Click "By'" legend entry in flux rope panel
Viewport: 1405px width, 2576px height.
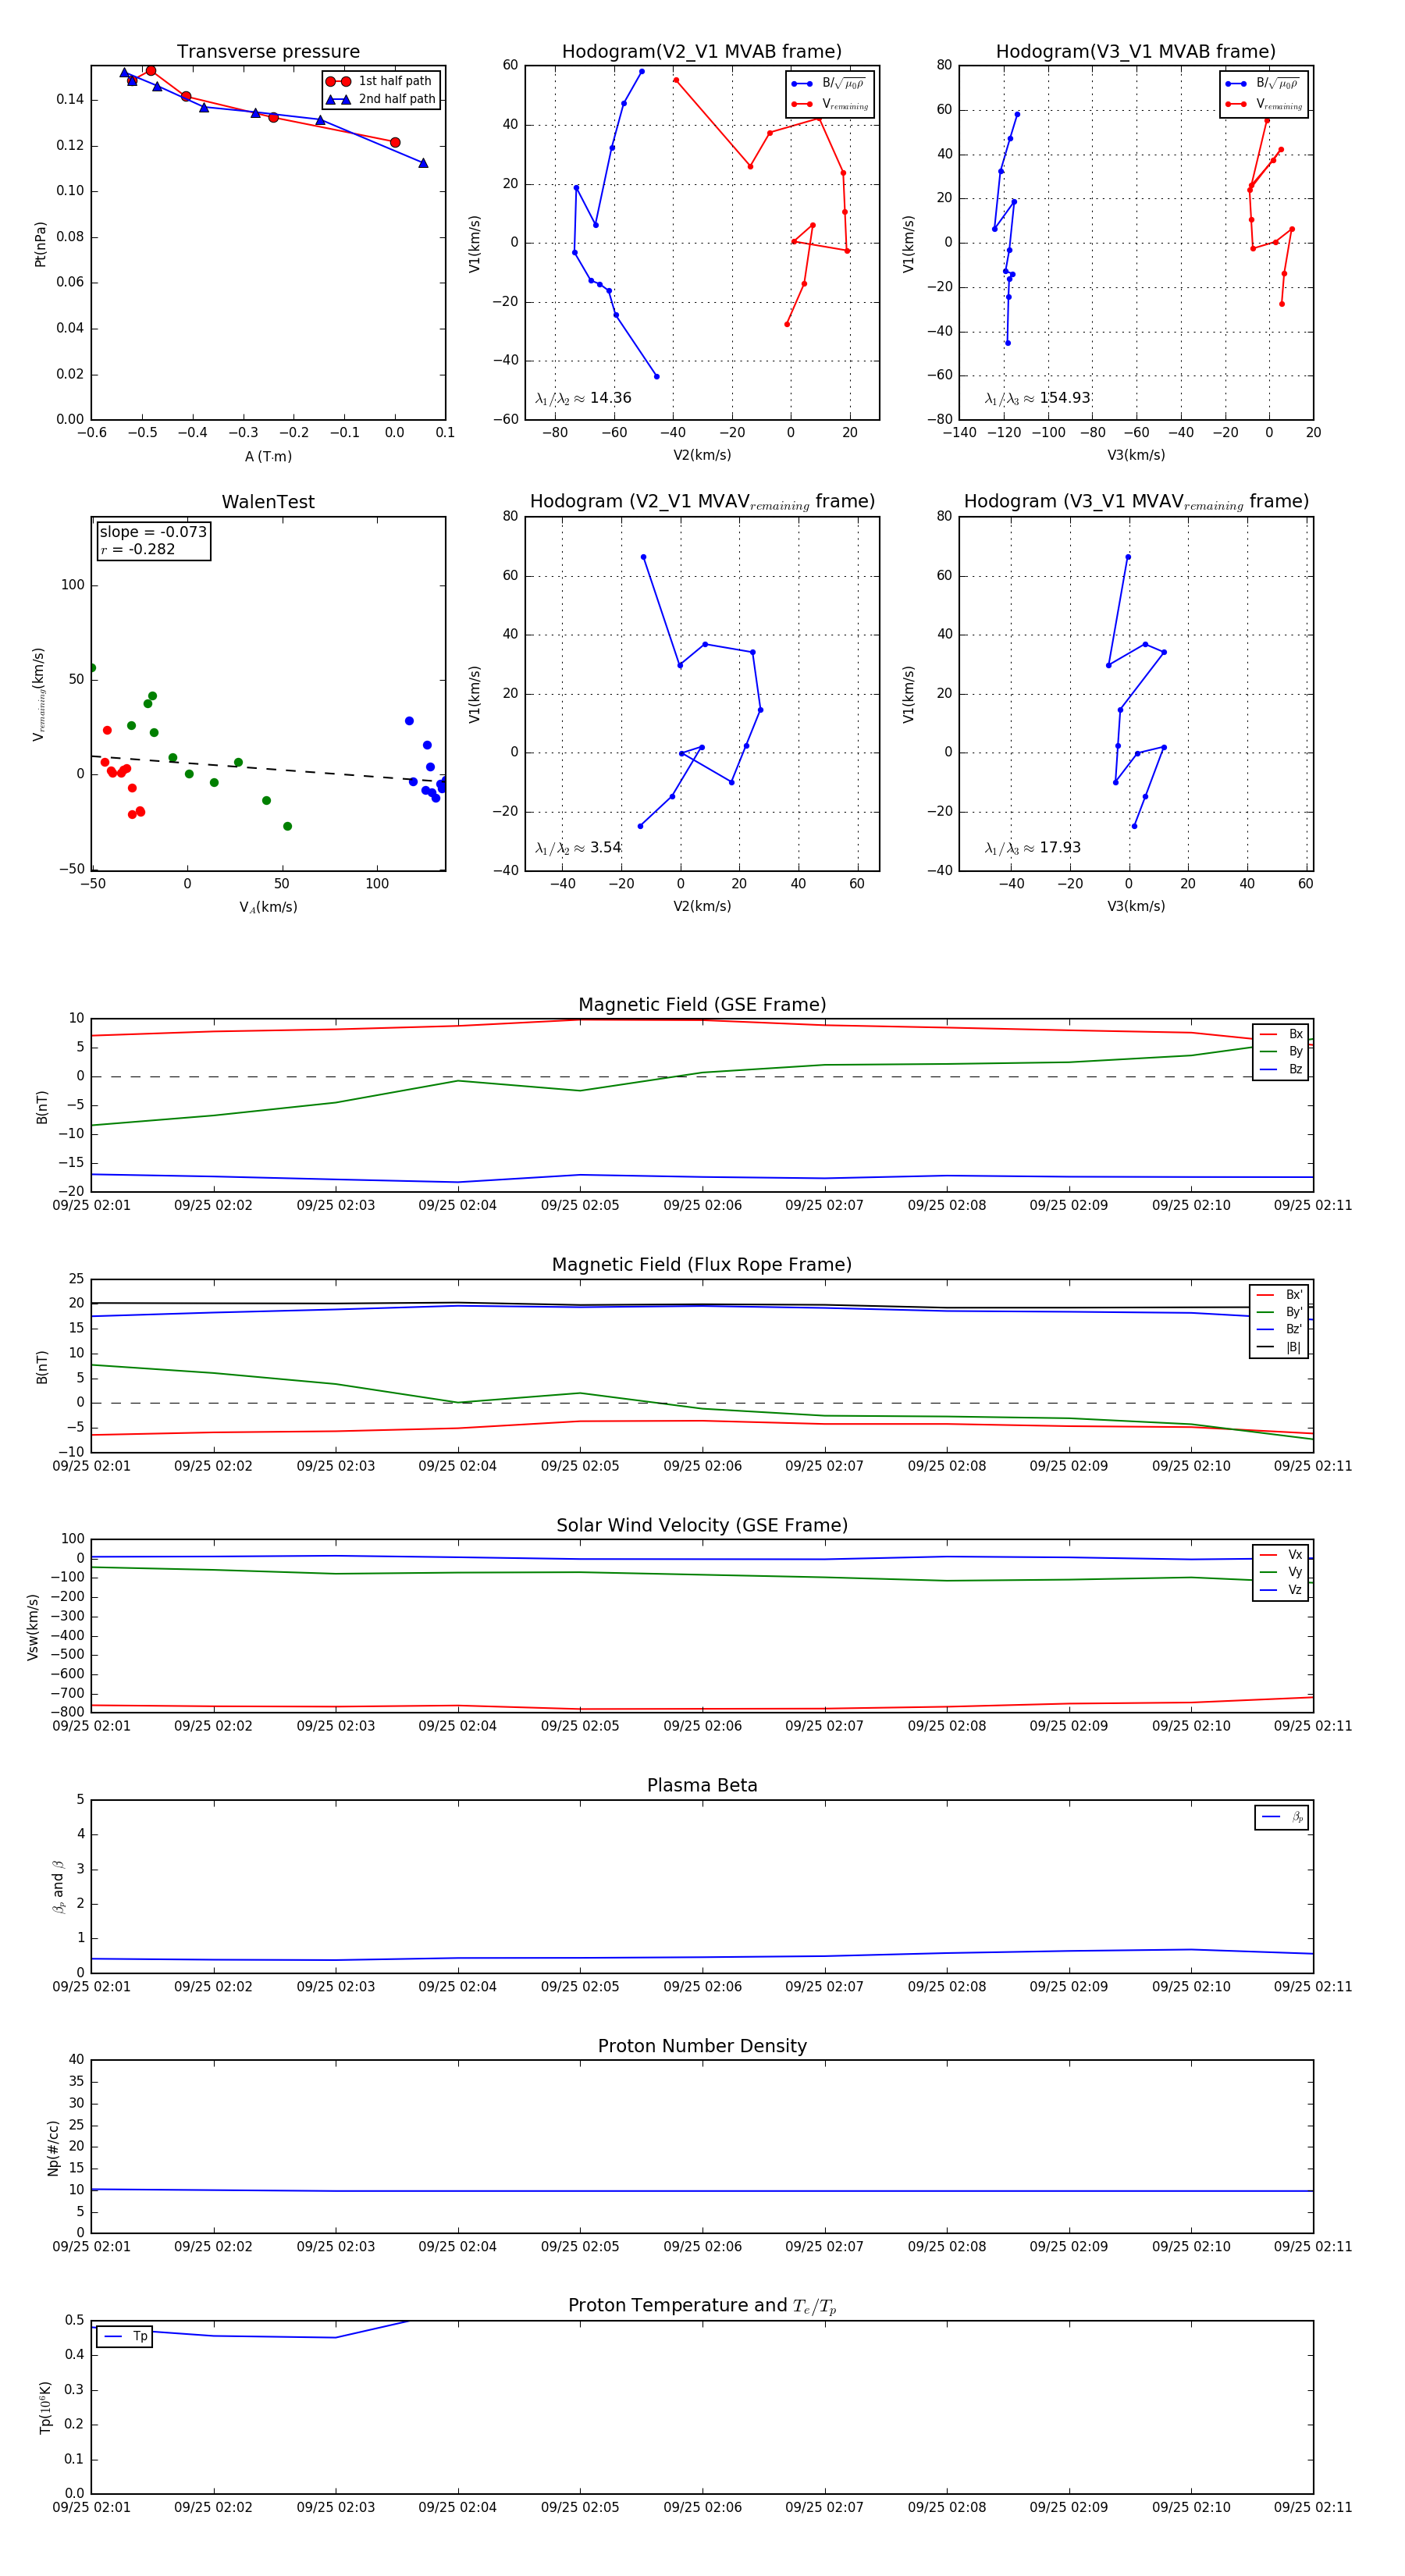1280,1312
